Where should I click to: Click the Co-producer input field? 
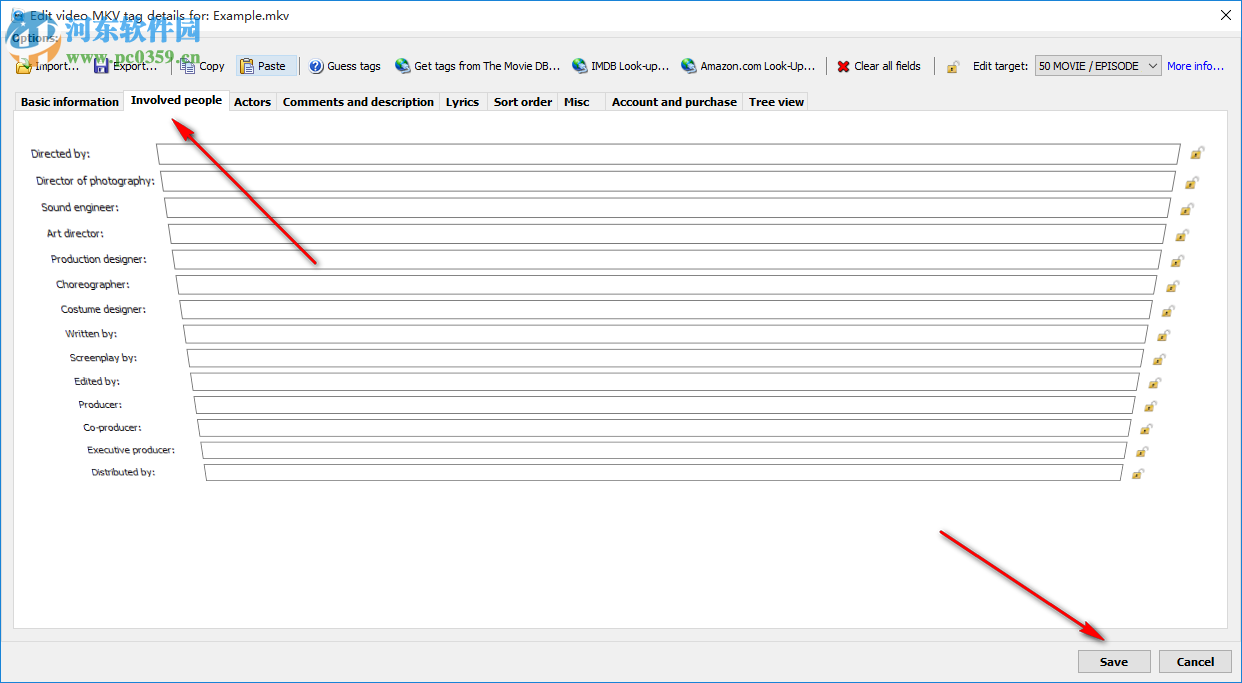664,427
